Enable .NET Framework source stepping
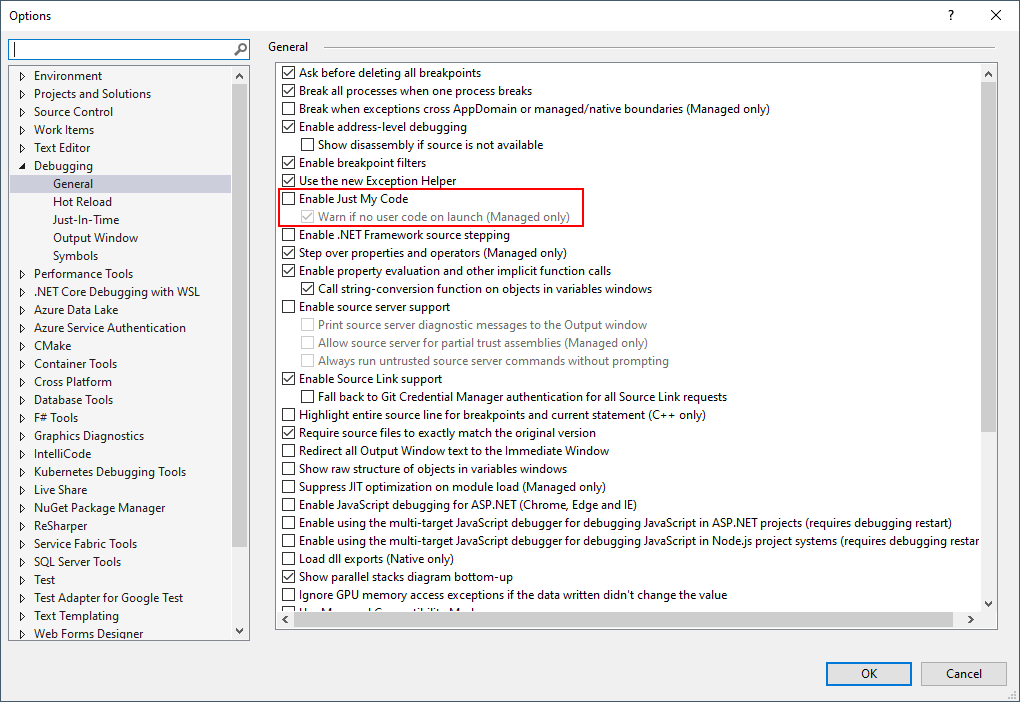1020x702 pixels. 288,235
